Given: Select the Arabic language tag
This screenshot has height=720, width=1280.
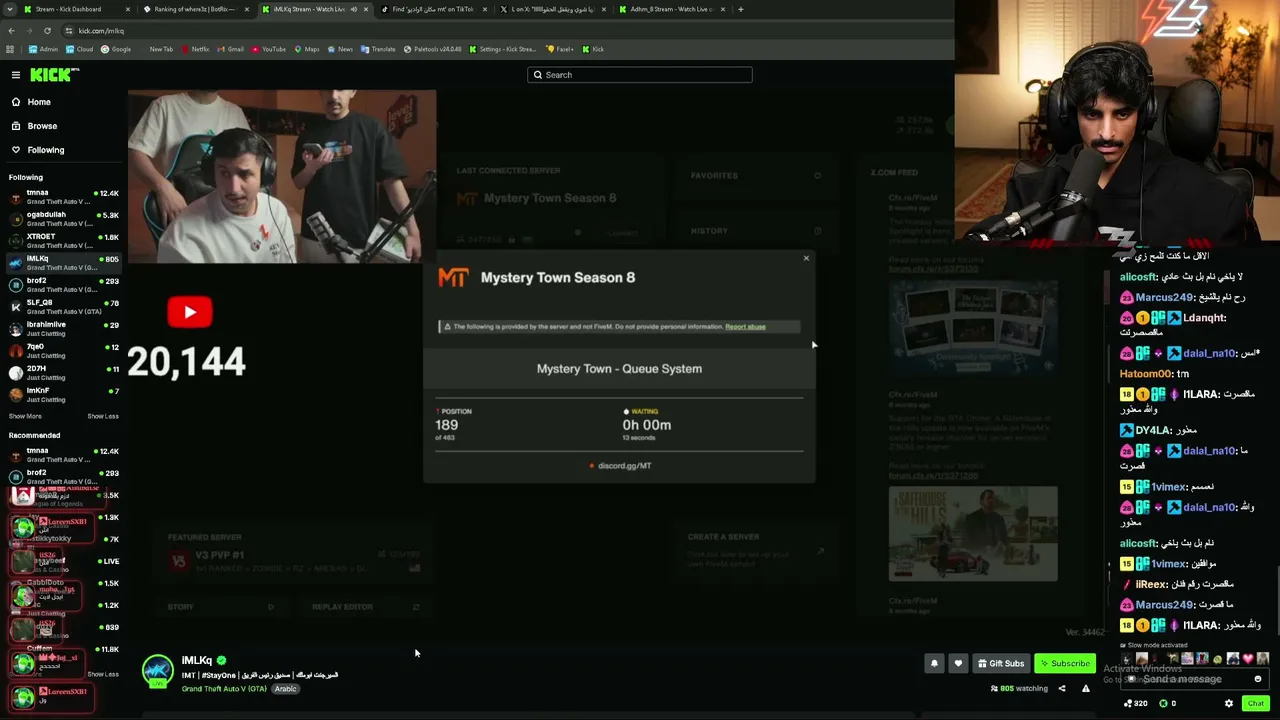Looking at the screenshot, I should 285,689.
